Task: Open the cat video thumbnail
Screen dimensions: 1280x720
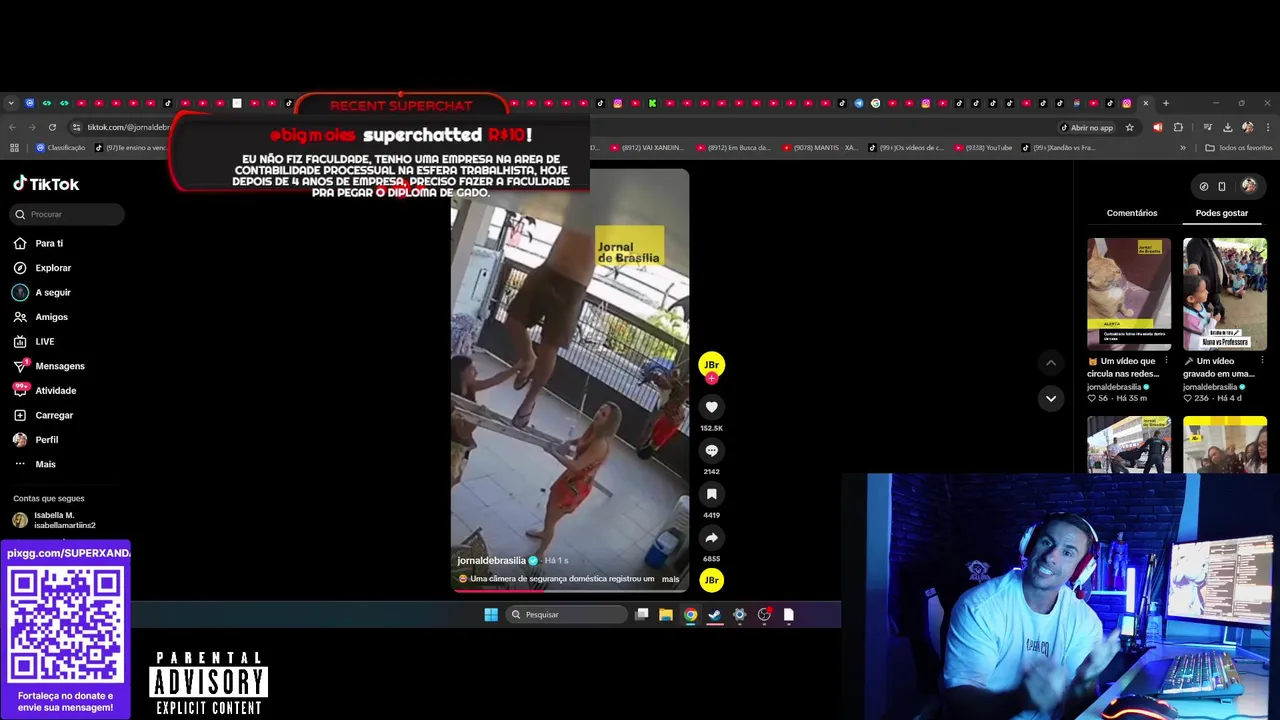Action: tap(1129, 294)
